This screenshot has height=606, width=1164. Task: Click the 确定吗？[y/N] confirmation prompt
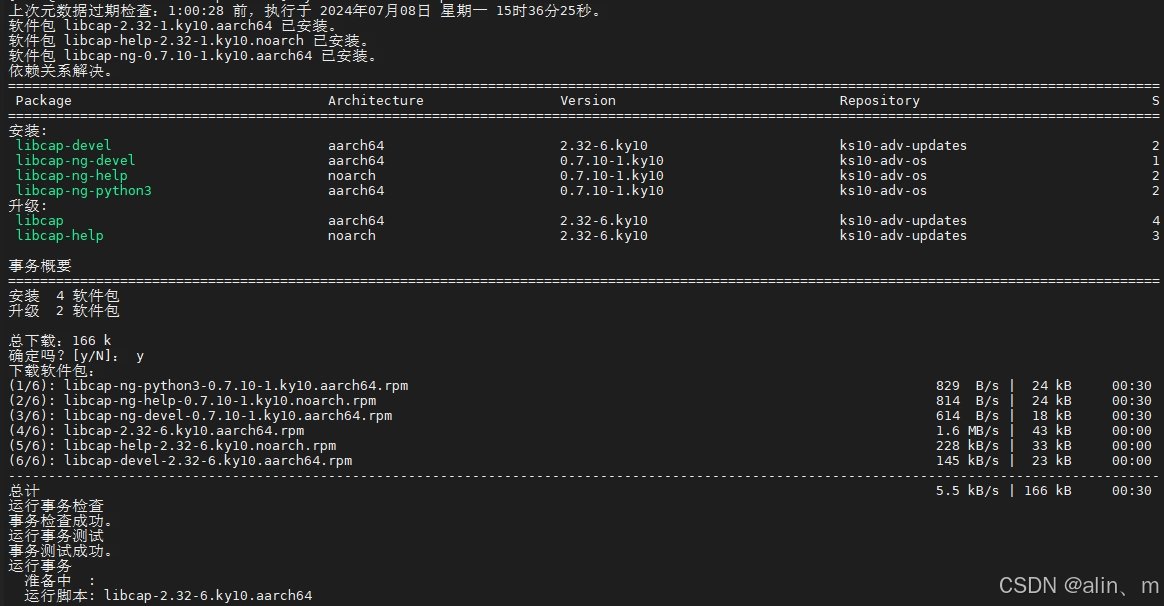click(x=63, y=356)
